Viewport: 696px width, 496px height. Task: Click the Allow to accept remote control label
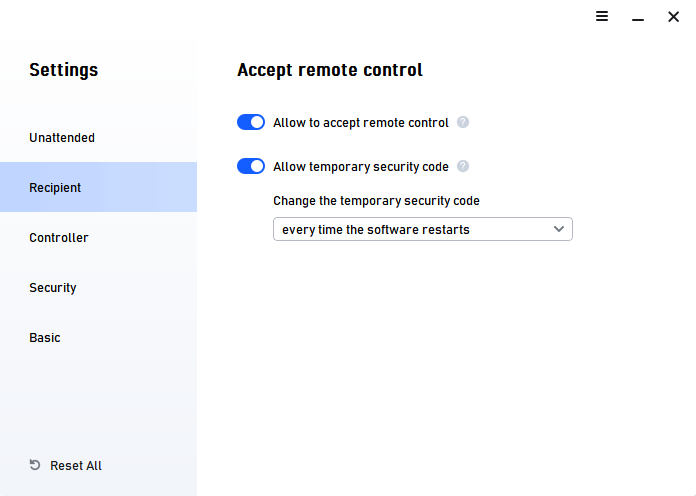(361, 123)
